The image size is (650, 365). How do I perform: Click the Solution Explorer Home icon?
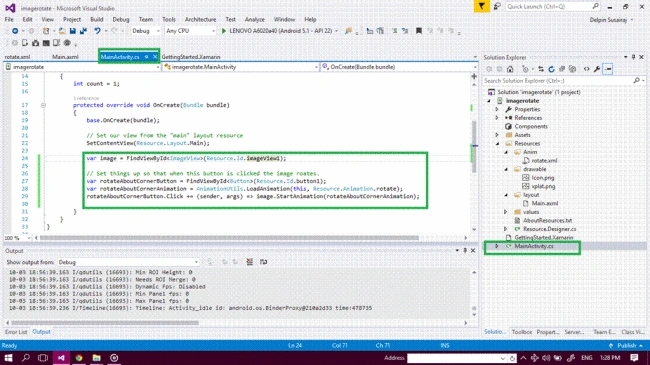[510, 69]
